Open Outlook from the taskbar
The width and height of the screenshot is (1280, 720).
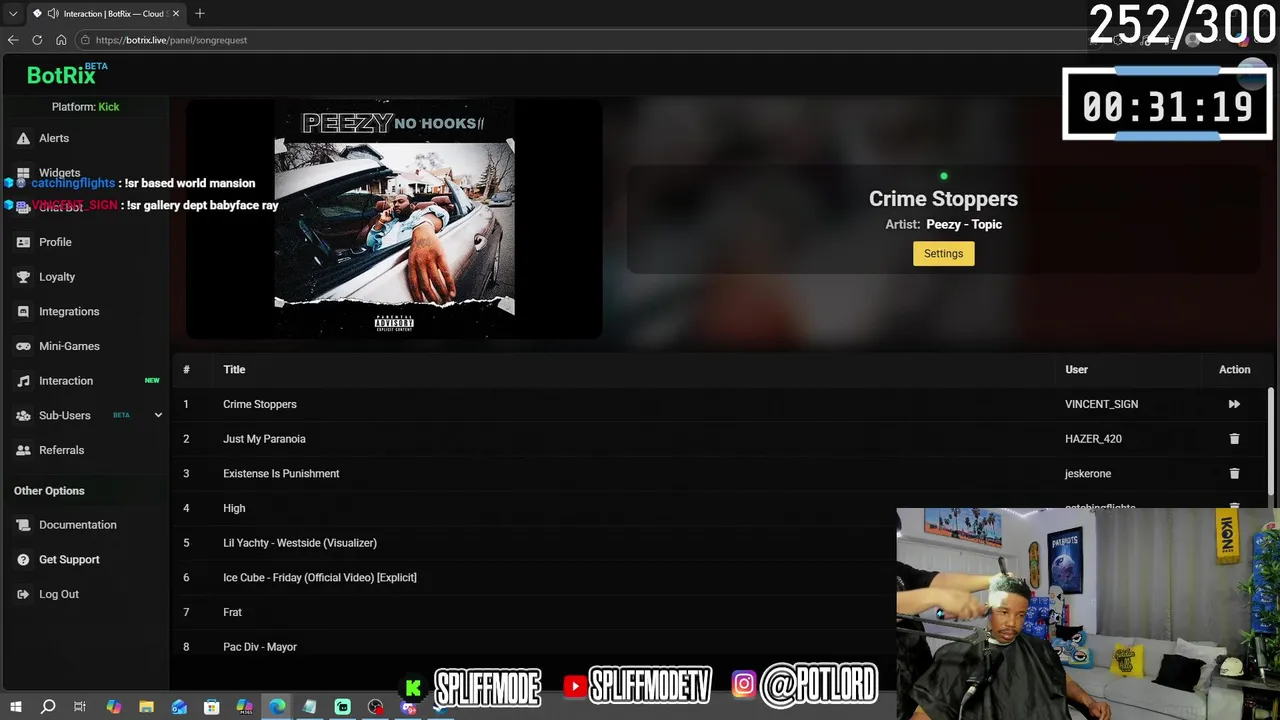click(179, 707)
